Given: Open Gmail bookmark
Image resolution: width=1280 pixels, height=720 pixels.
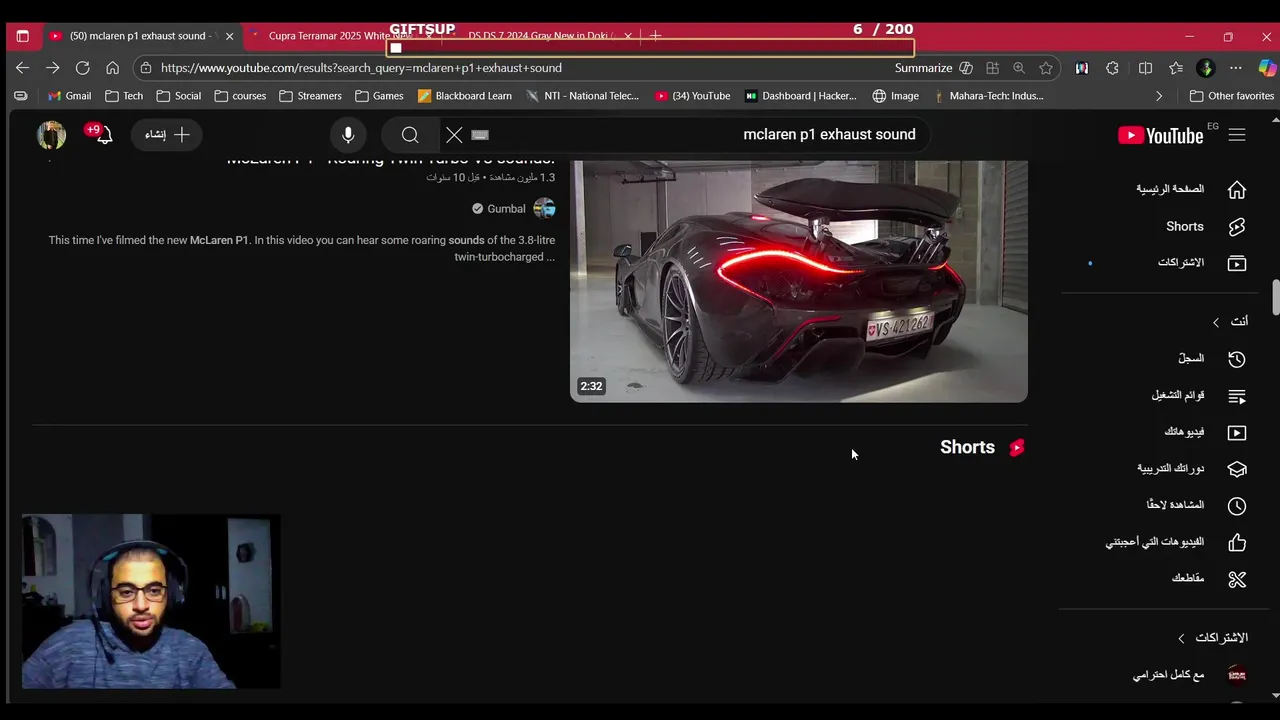Looking at the screenshot, I should click(69, 96).
